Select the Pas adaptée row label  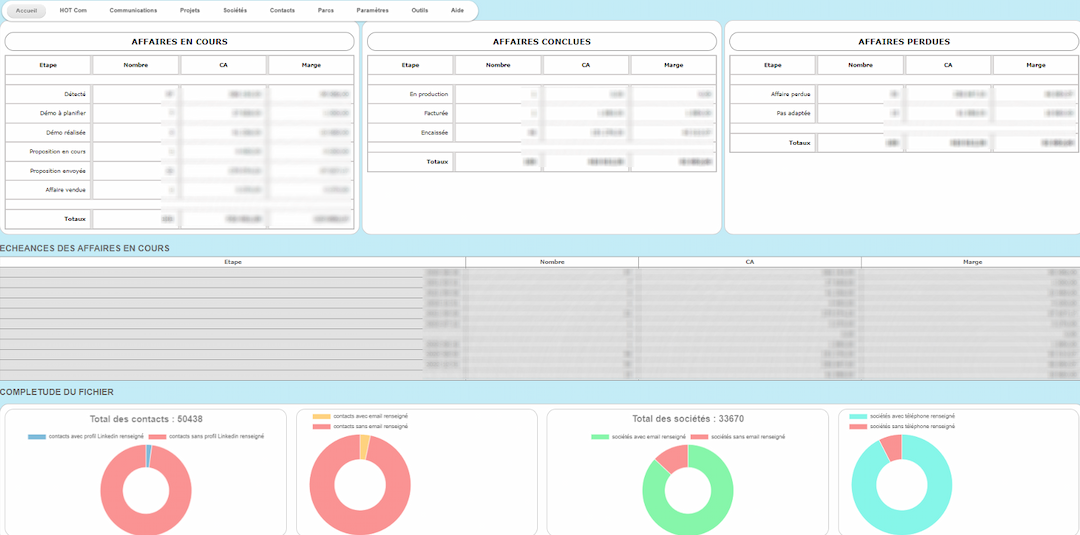click(x=794, y=113)
